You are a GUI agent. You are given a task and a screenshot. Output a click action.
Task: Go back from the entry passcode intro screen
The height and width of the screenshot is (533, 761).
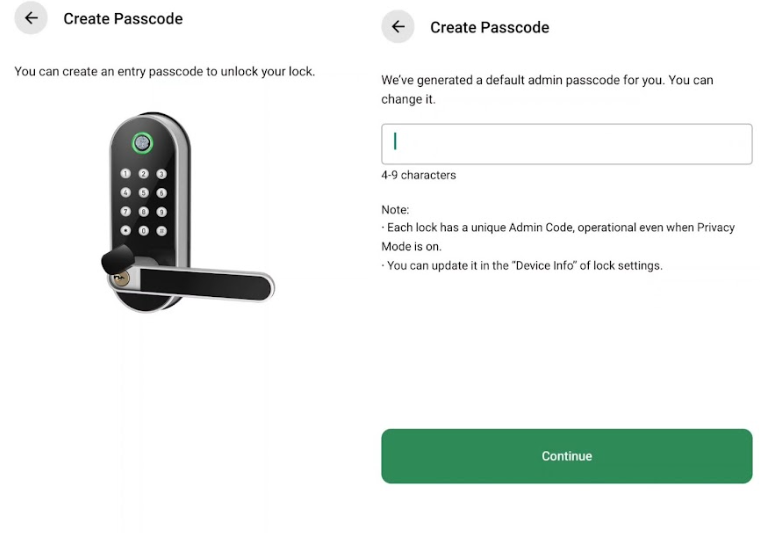pyautogui.click(x=31, y=18)
